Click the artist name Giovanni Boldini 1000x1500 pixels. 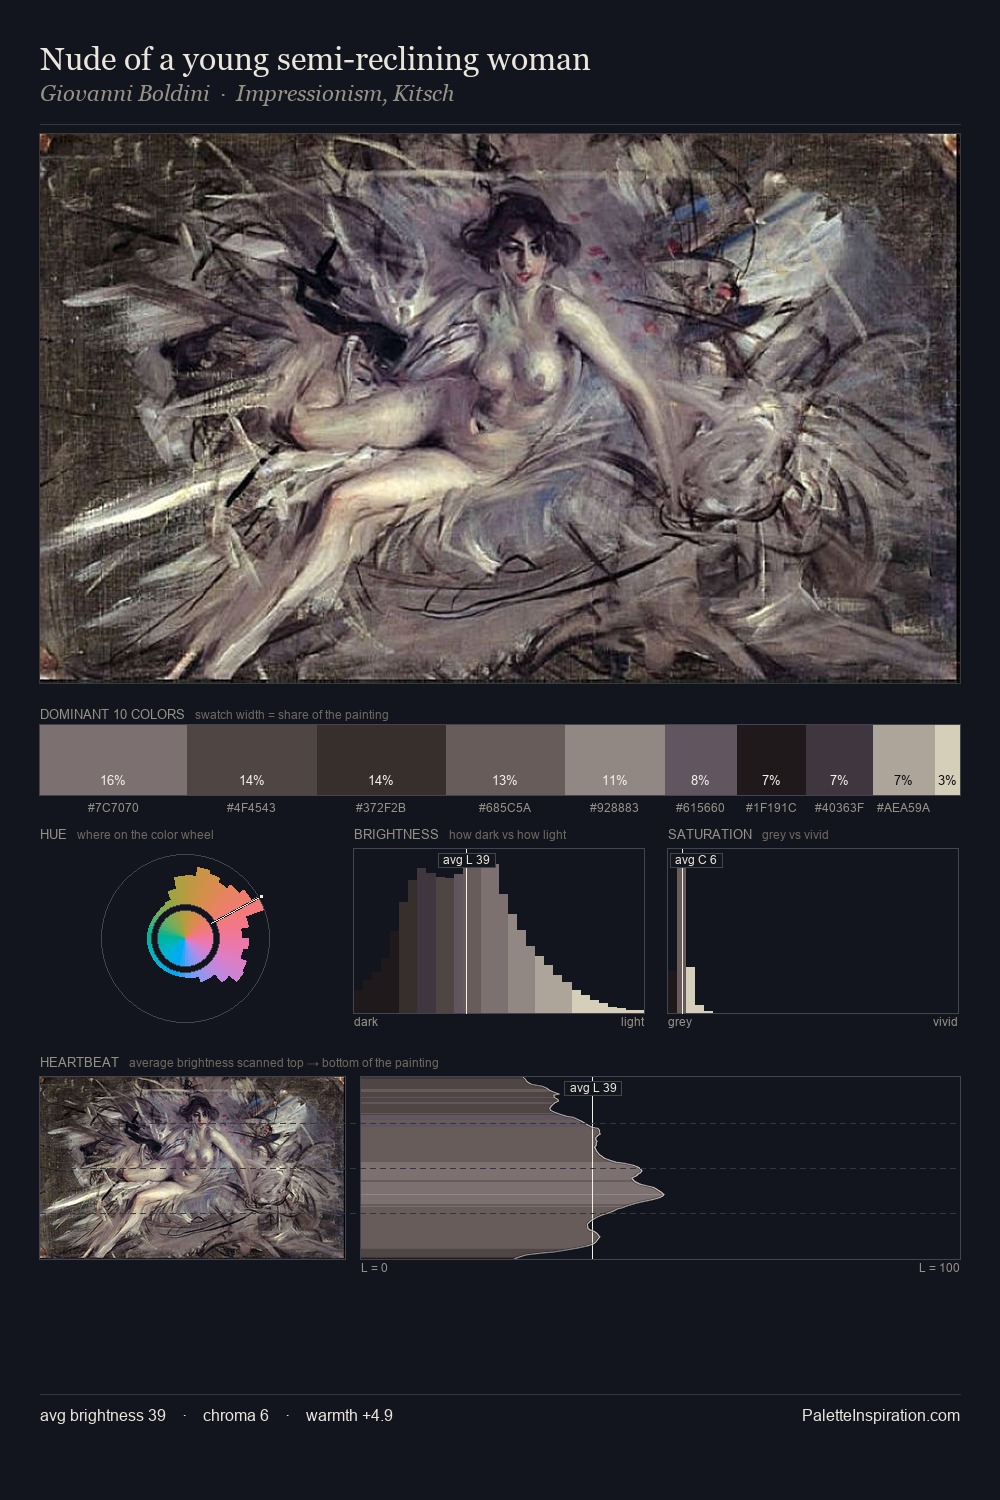(x=125, y=93)
